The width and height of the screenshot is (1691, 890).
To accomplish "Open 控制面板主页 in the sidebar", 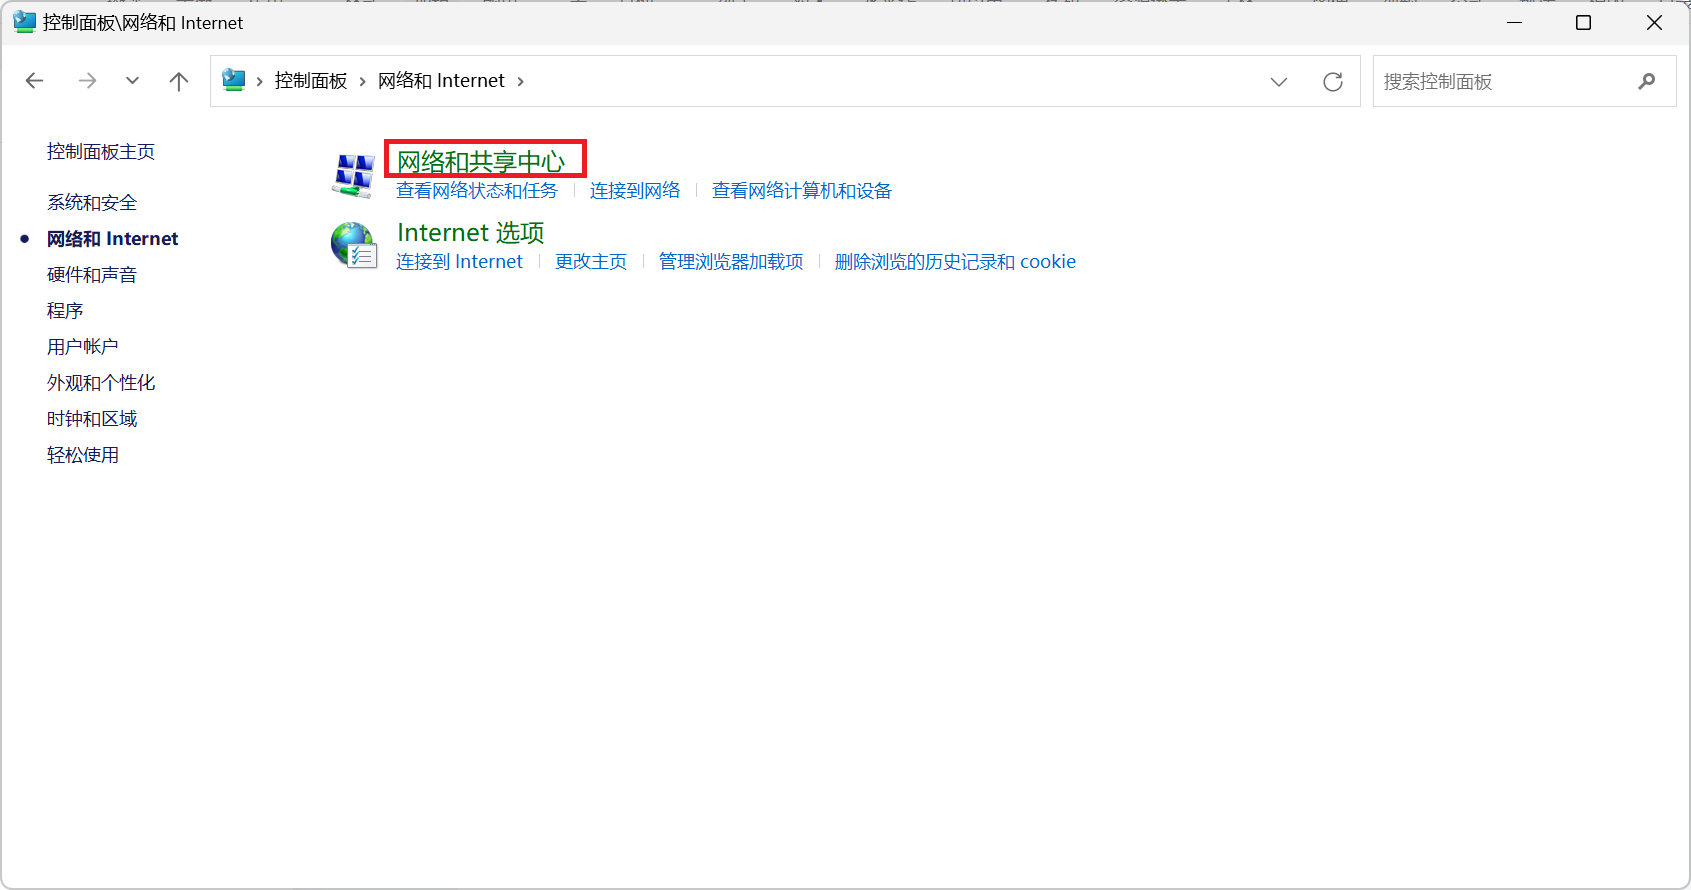I will coord(101,152).
